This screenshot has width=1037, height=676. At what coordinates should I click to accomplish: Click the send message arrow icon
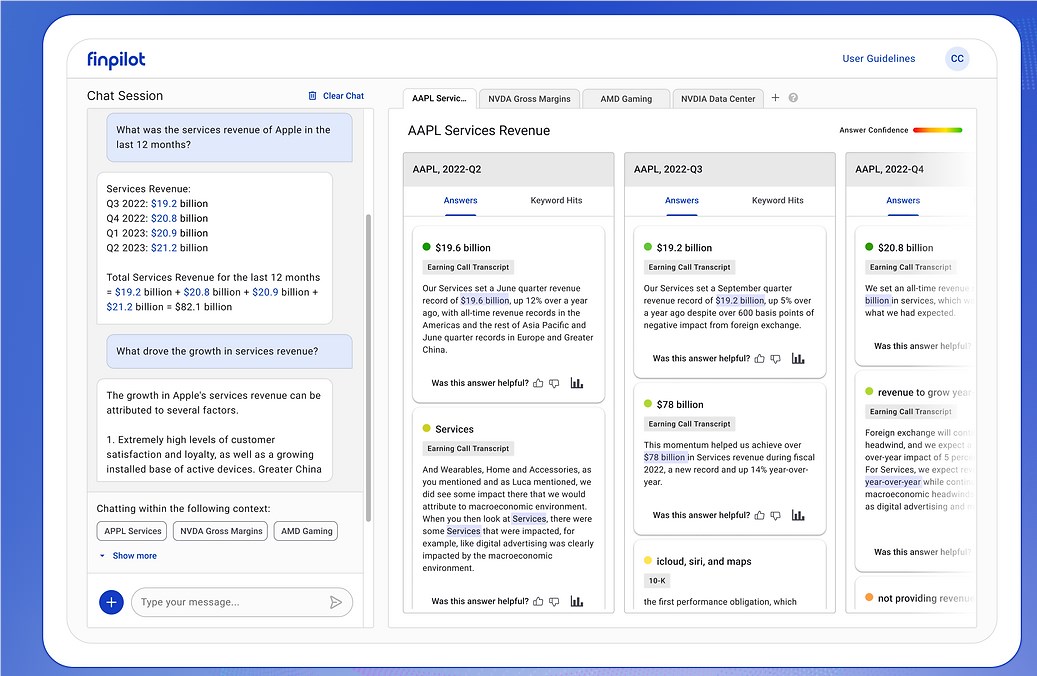pyautogui.click(x=336, y=602)
